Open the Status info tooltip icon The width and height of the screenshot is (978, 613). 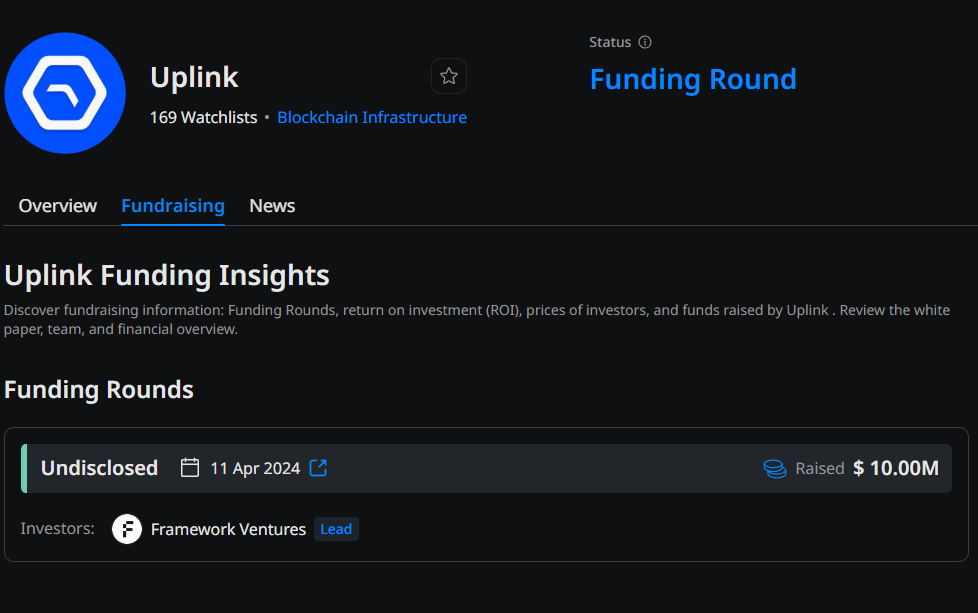[645, 42]
